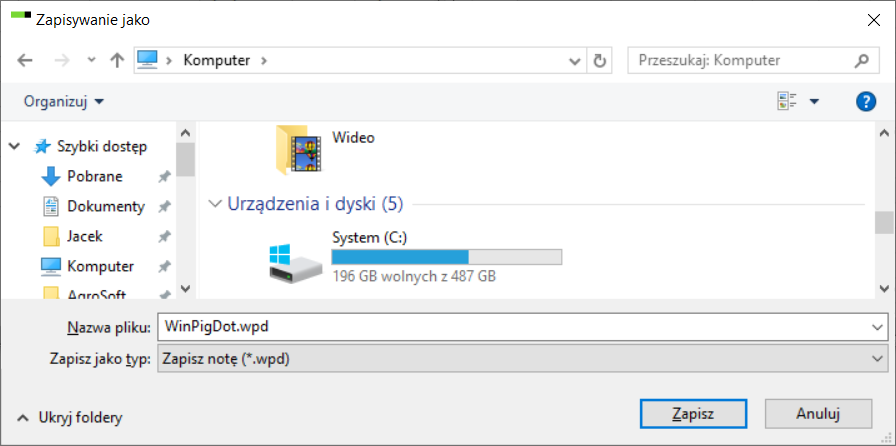Click Komputer in the address breadcrumb
896x446 pixels.
pos(217,61)
